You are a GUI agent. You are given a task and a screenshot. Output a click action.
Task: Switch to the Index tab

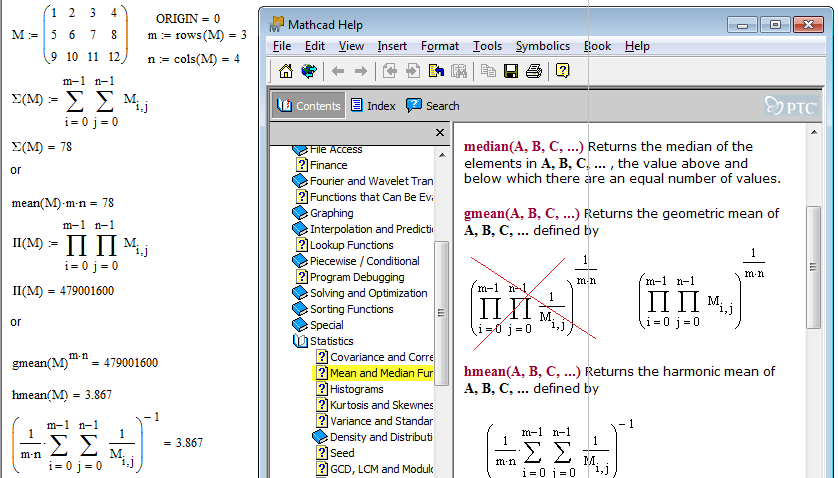click(x=373, y=106)
